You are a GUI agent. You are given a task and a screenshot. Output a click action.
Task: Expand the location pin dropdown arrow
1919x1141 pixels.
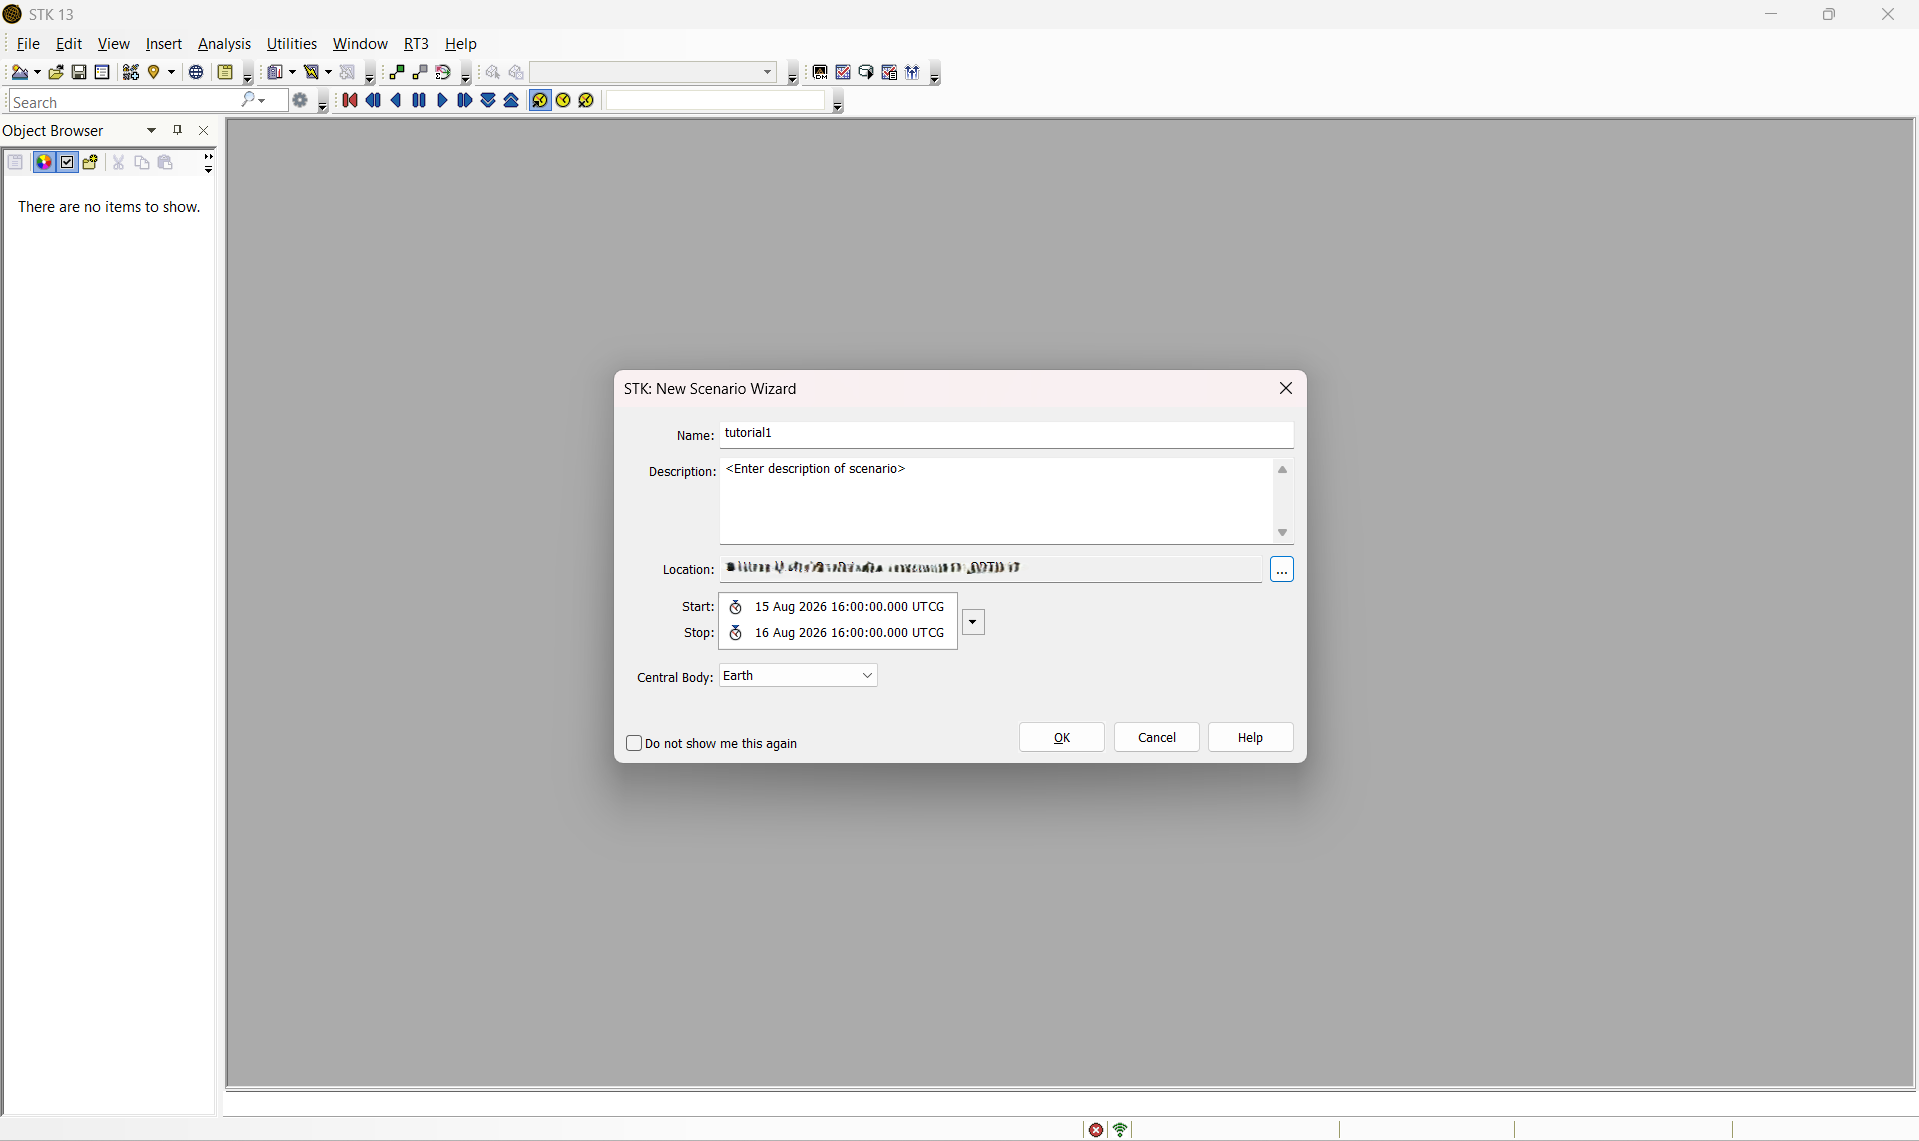click(171, 72)
